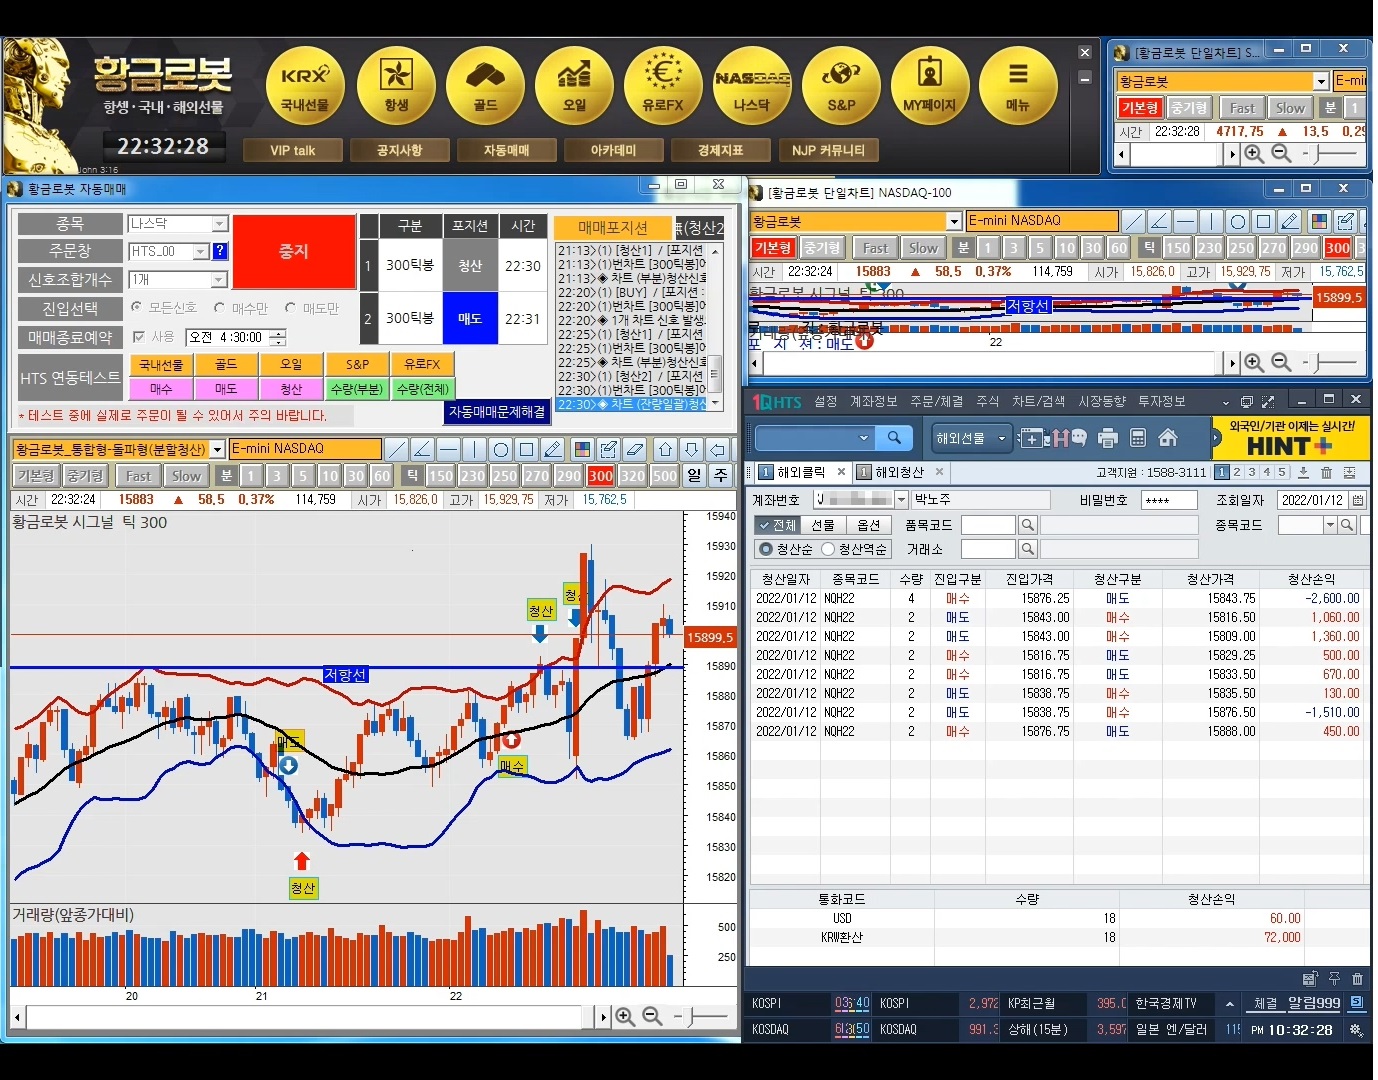Click the blue help question mark beside HTS_00
Image resolution: width=1378 pixels, height=1080 pixels.
point(220,251)
